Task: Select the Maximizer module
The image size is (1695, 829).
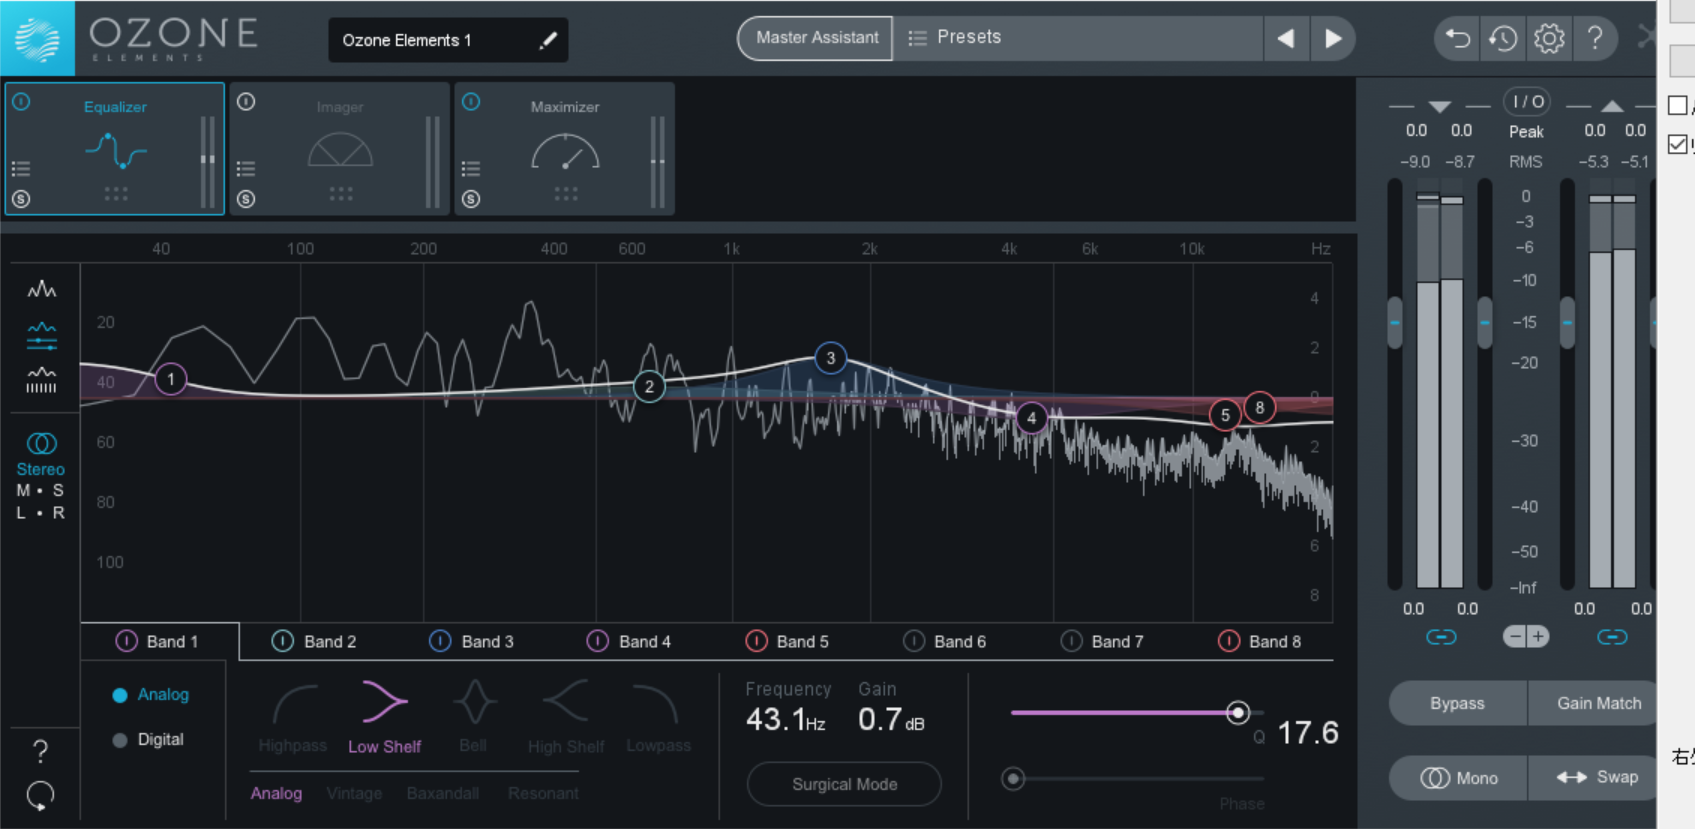Action: [565, 148]
